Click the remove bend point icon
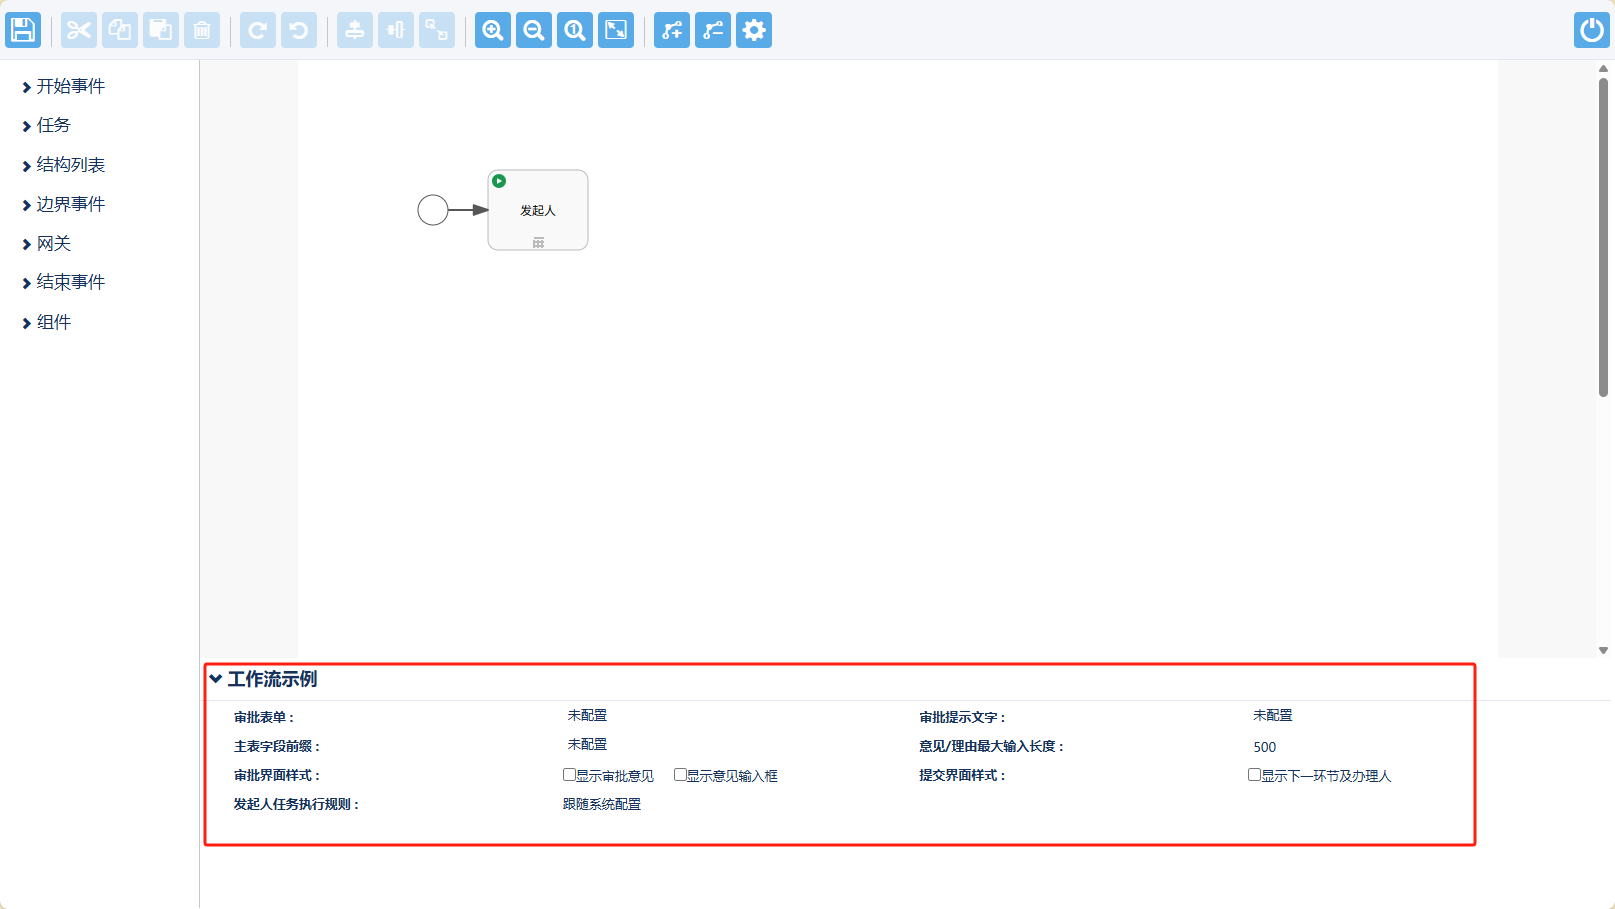The height and width of the screenshot is (909, 1615). (713, 30)
